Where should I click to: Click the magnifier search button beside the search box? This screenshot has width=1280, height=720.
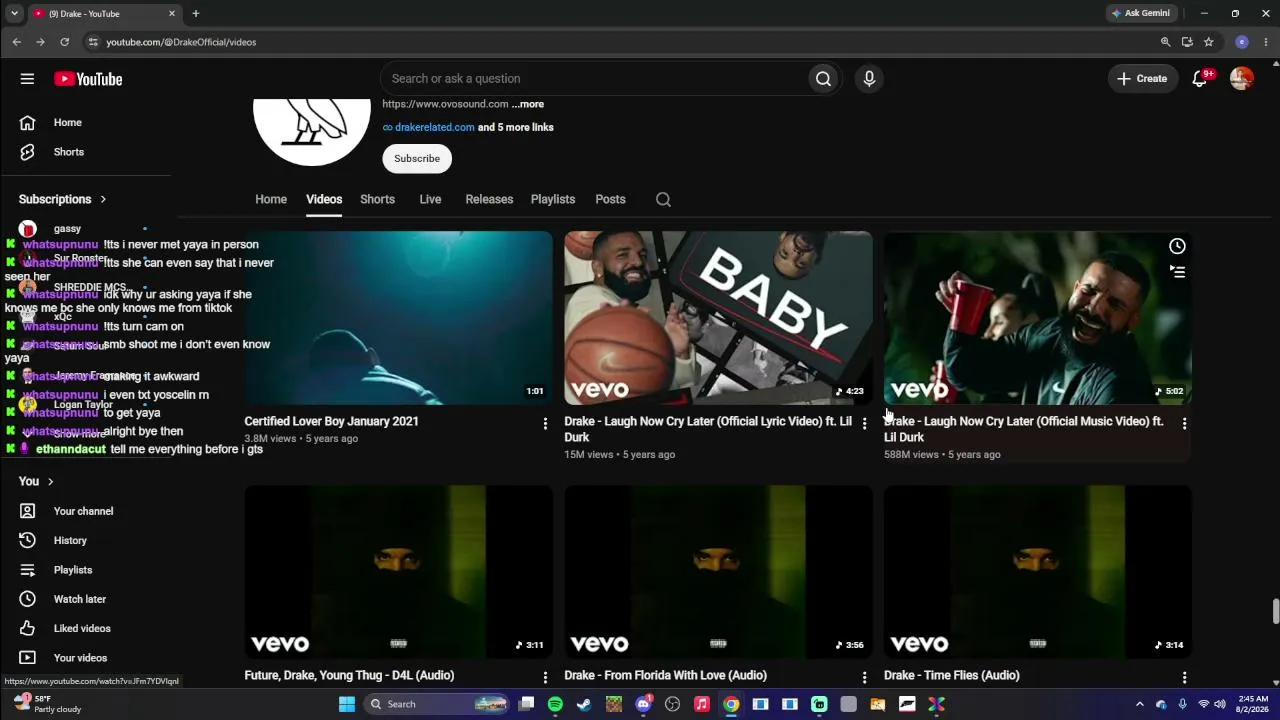tap(823, 79)
